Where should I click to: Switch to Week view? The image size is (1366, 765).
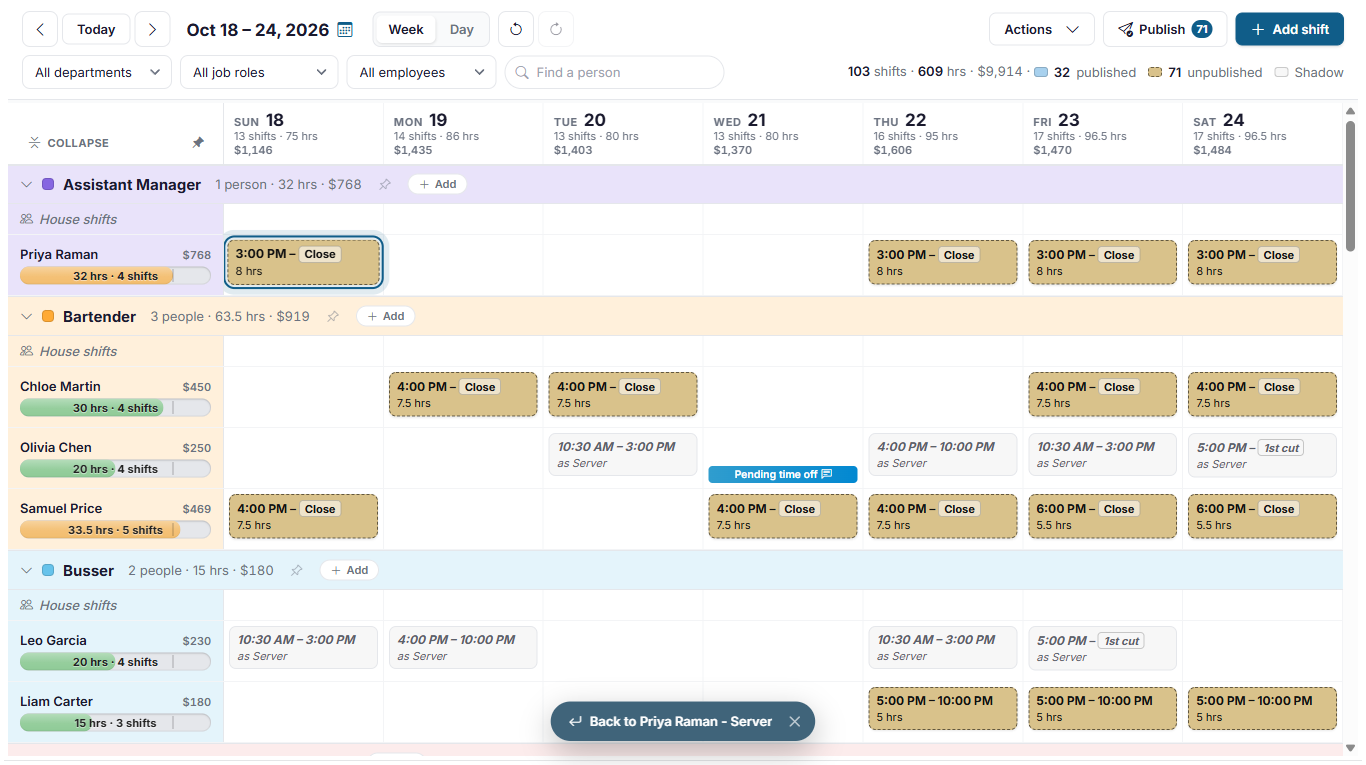(x=406, y=29)
